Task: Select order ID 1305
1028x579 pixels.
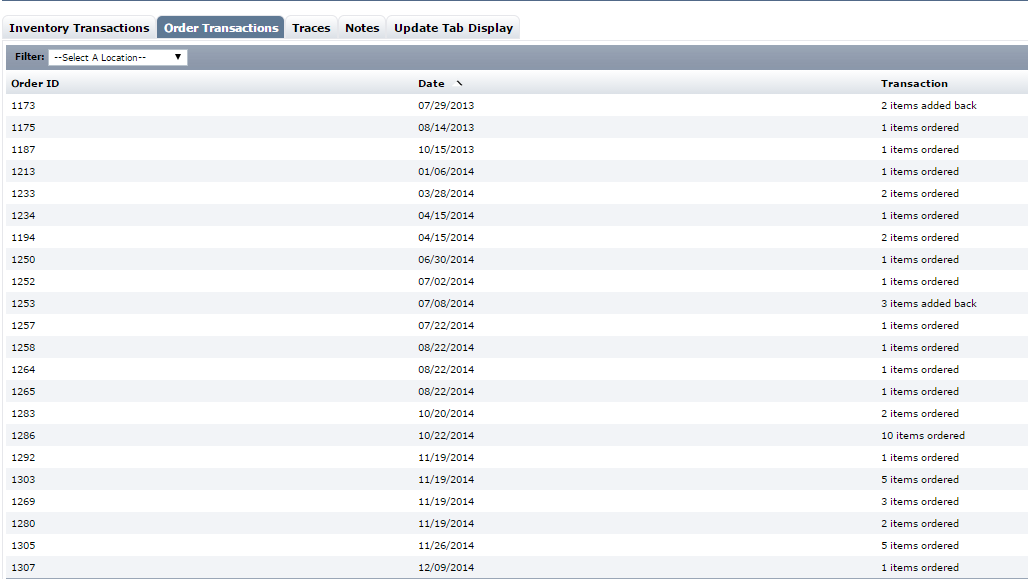Action: click(23, 545)
